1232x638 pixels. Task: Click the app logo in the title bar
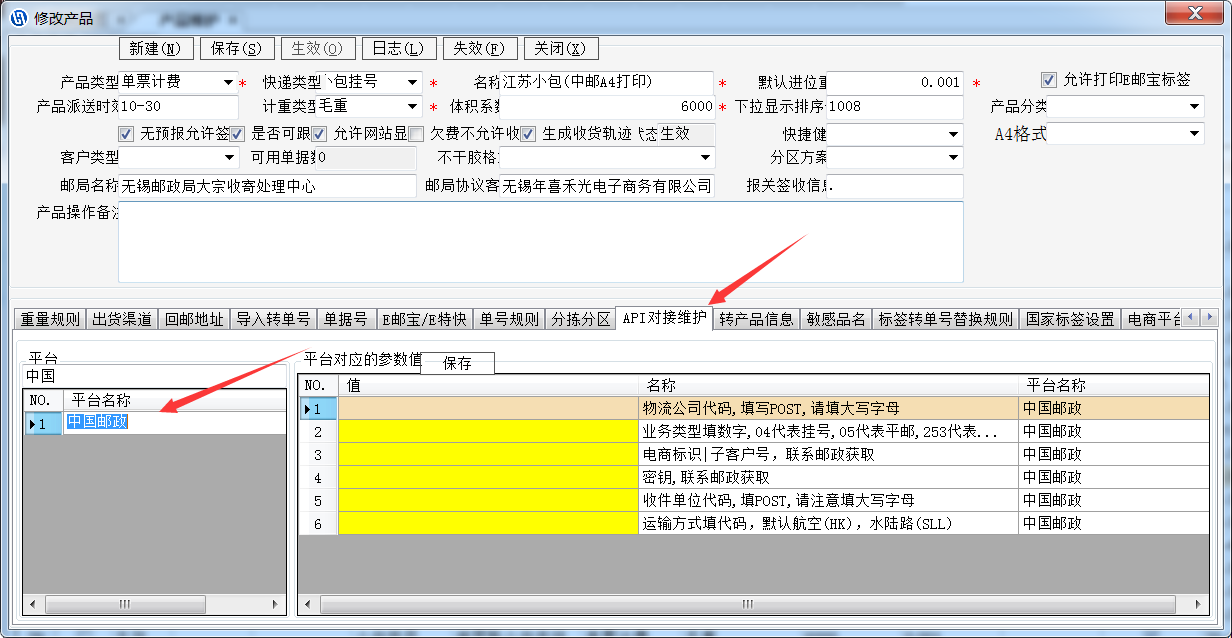18,18
